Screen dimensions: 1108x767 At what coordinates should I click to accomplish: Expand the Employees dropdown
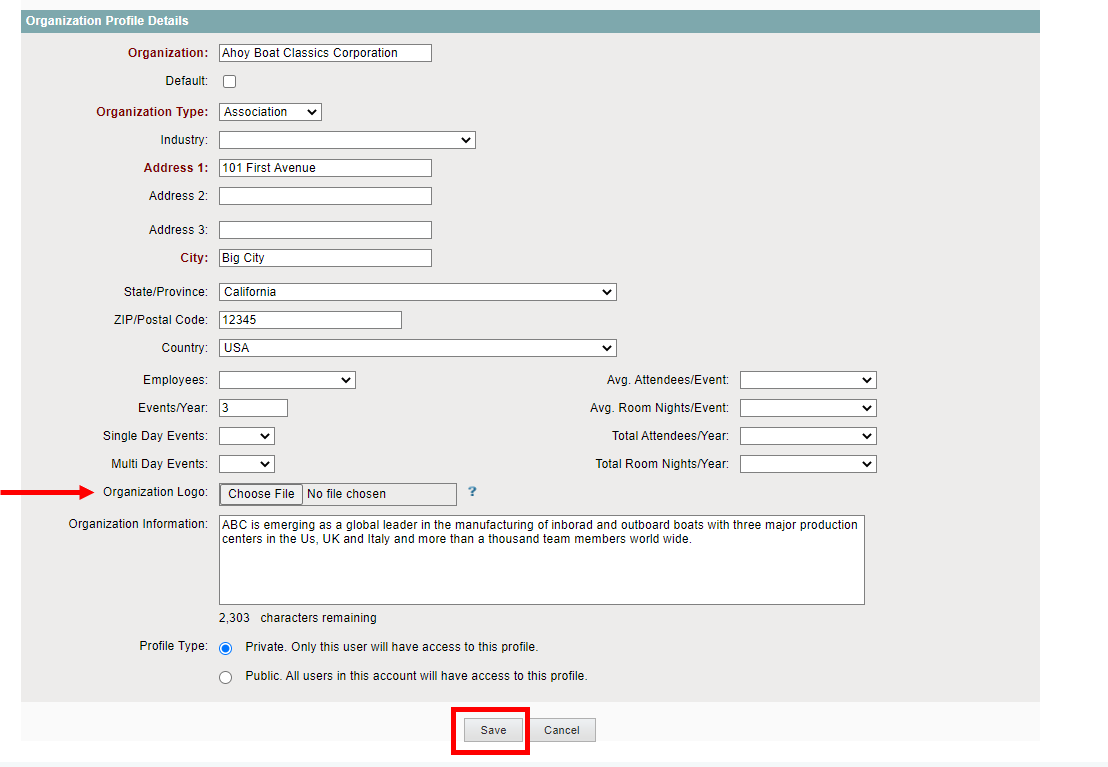(287, 380)
